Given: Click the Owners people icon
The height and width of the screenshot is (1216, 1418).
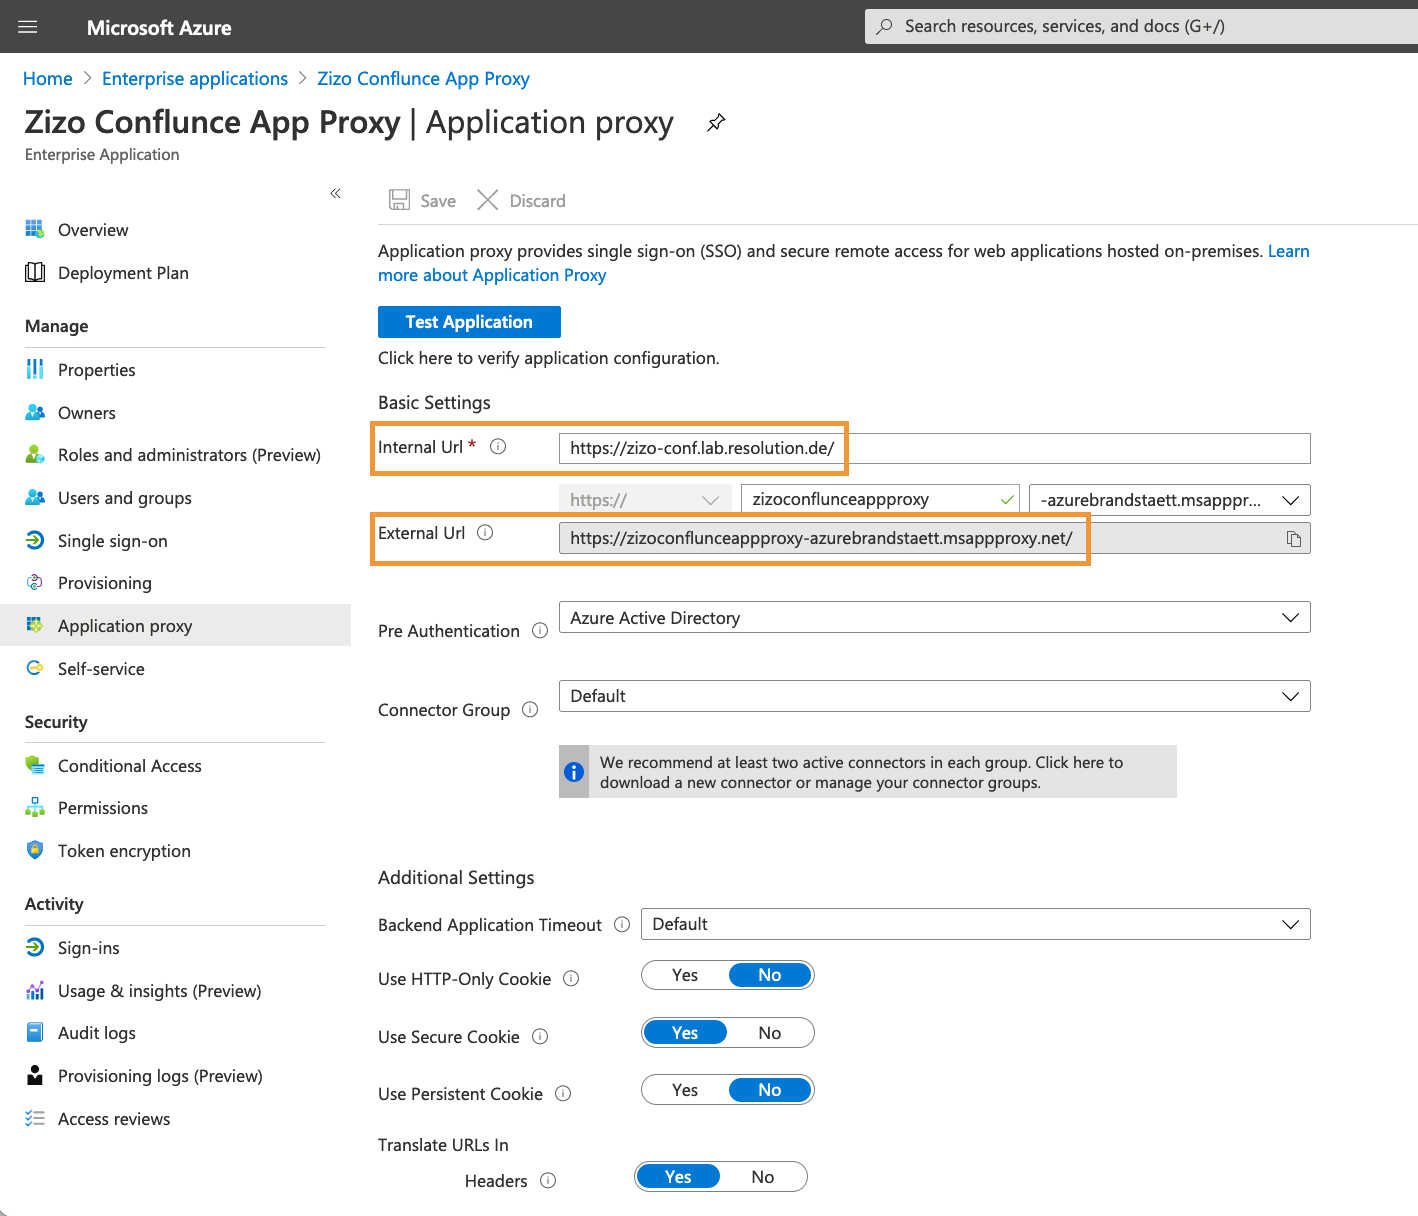Looking at the screenshot, I should (x=35, y=412).
